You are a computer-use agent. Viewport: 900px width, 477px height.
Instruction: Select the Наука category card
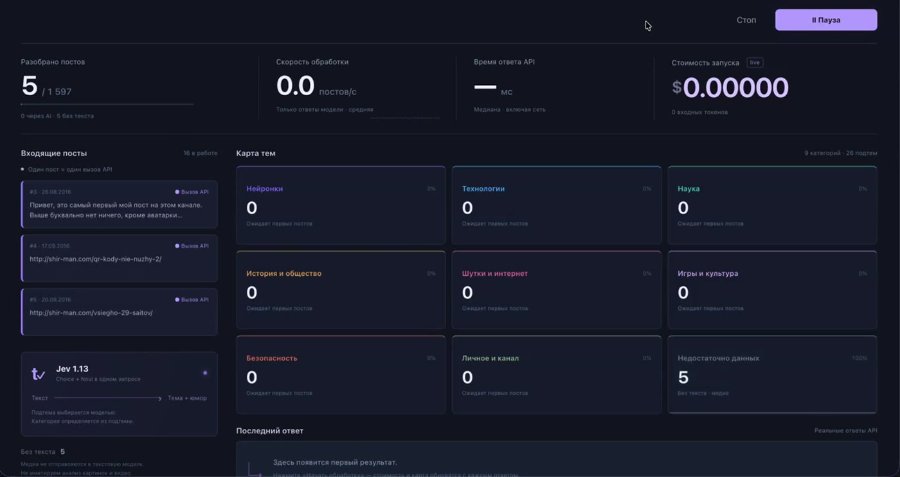click(772, 205)
